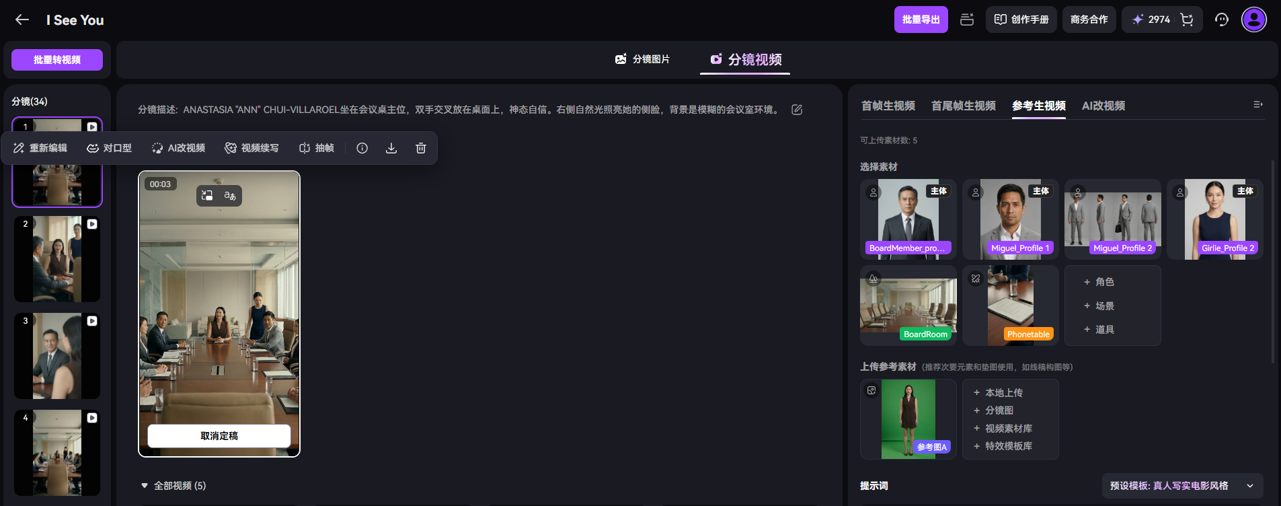Open the 预设模板 preset template dropdown
The width and height of the screenshot is (1281, 506).
click(x=1181, y=486)
